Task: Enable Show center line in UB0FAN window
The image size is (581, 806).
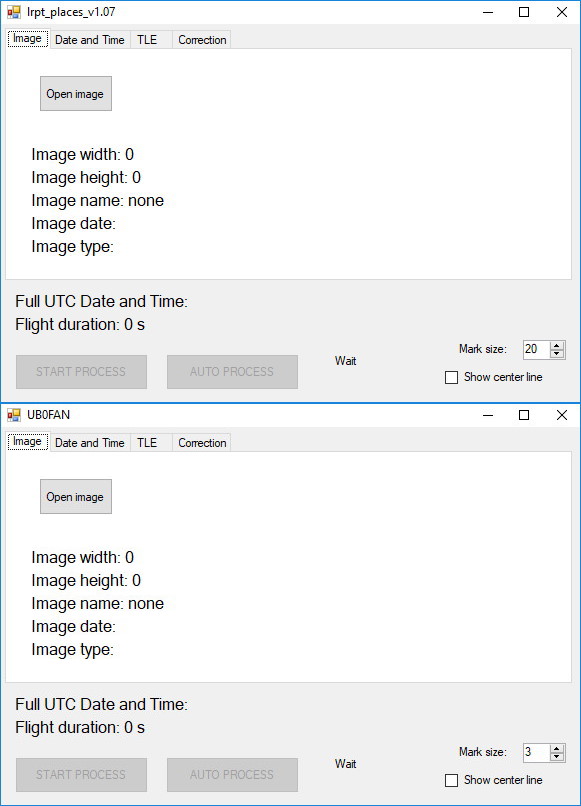Action: 451,780
